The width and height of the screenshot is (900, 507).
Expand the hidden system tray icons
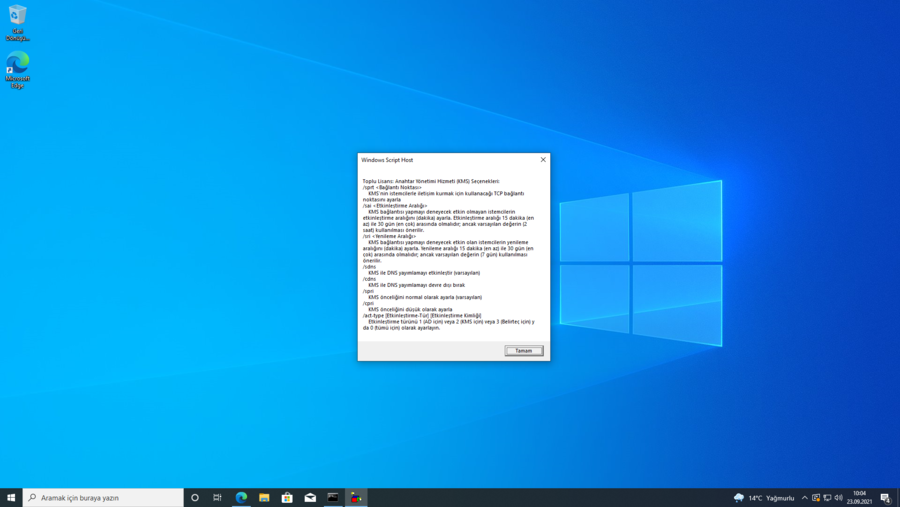pyautogui.click(x=804, y=498)
